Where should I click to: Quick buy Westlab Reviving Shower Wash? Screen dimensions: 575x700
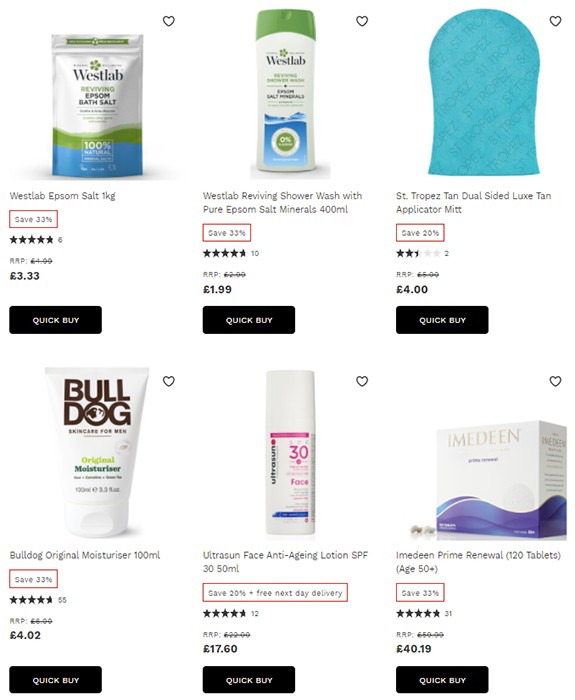[x=249, y=320]
